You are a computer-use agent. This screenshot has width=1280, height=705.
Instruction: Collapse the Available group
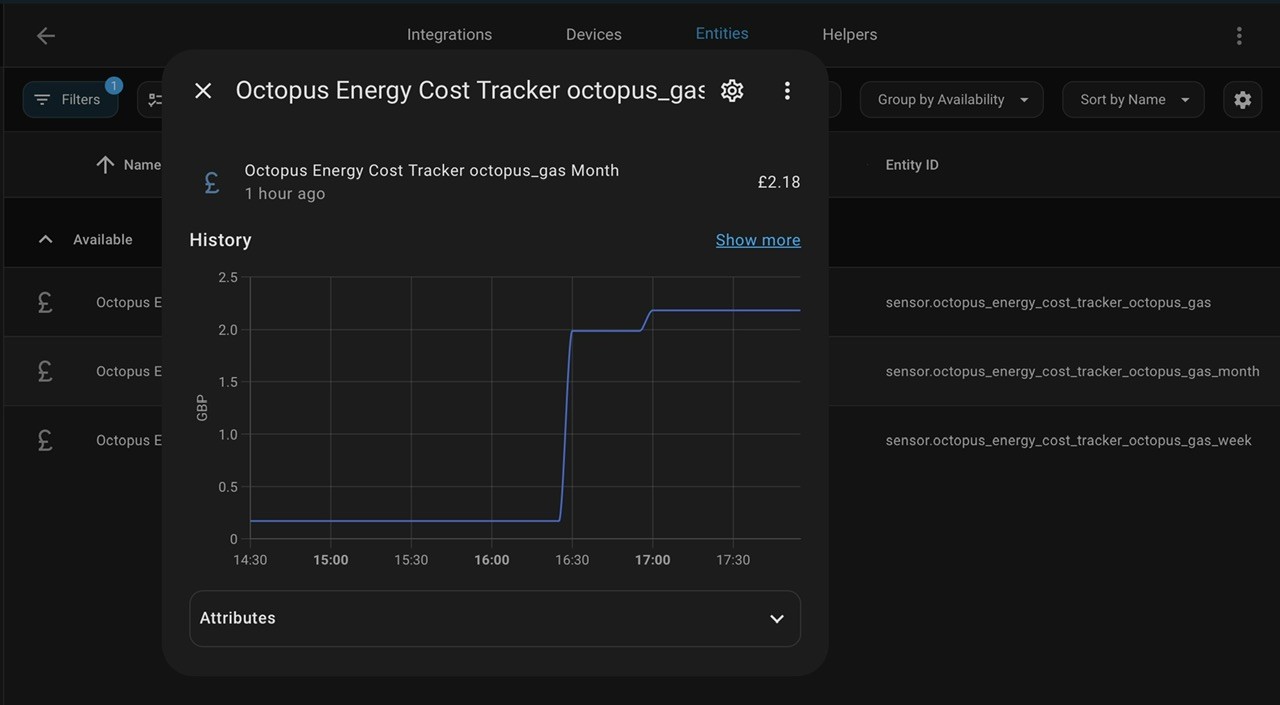pyautogui.click(x=45, y=240)
